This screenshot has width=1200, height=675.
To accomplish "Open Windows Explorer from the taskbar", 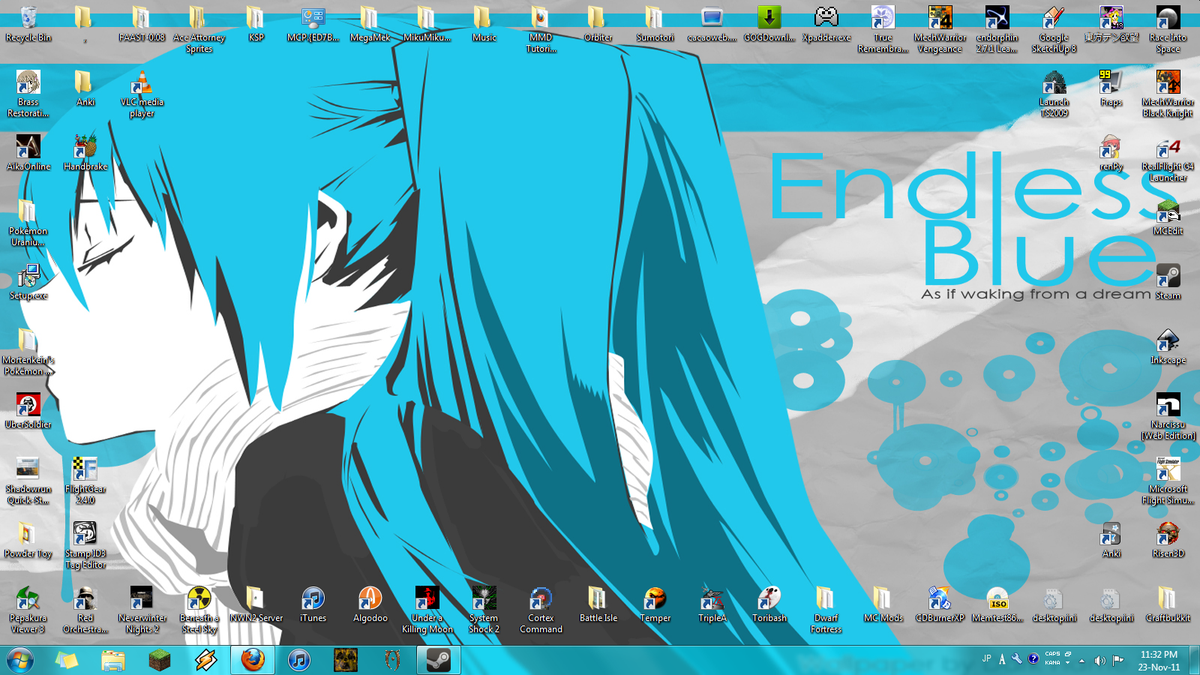I will (113, 660).
